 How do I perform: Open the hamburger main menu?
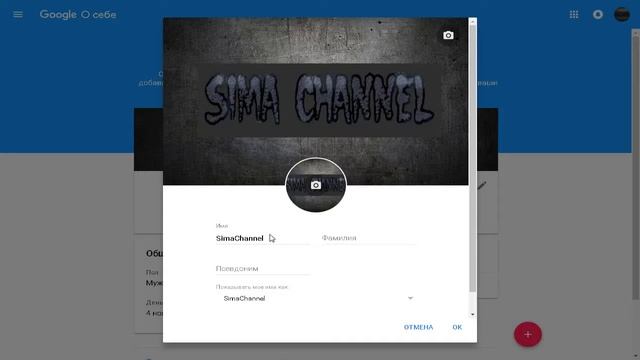18,15
